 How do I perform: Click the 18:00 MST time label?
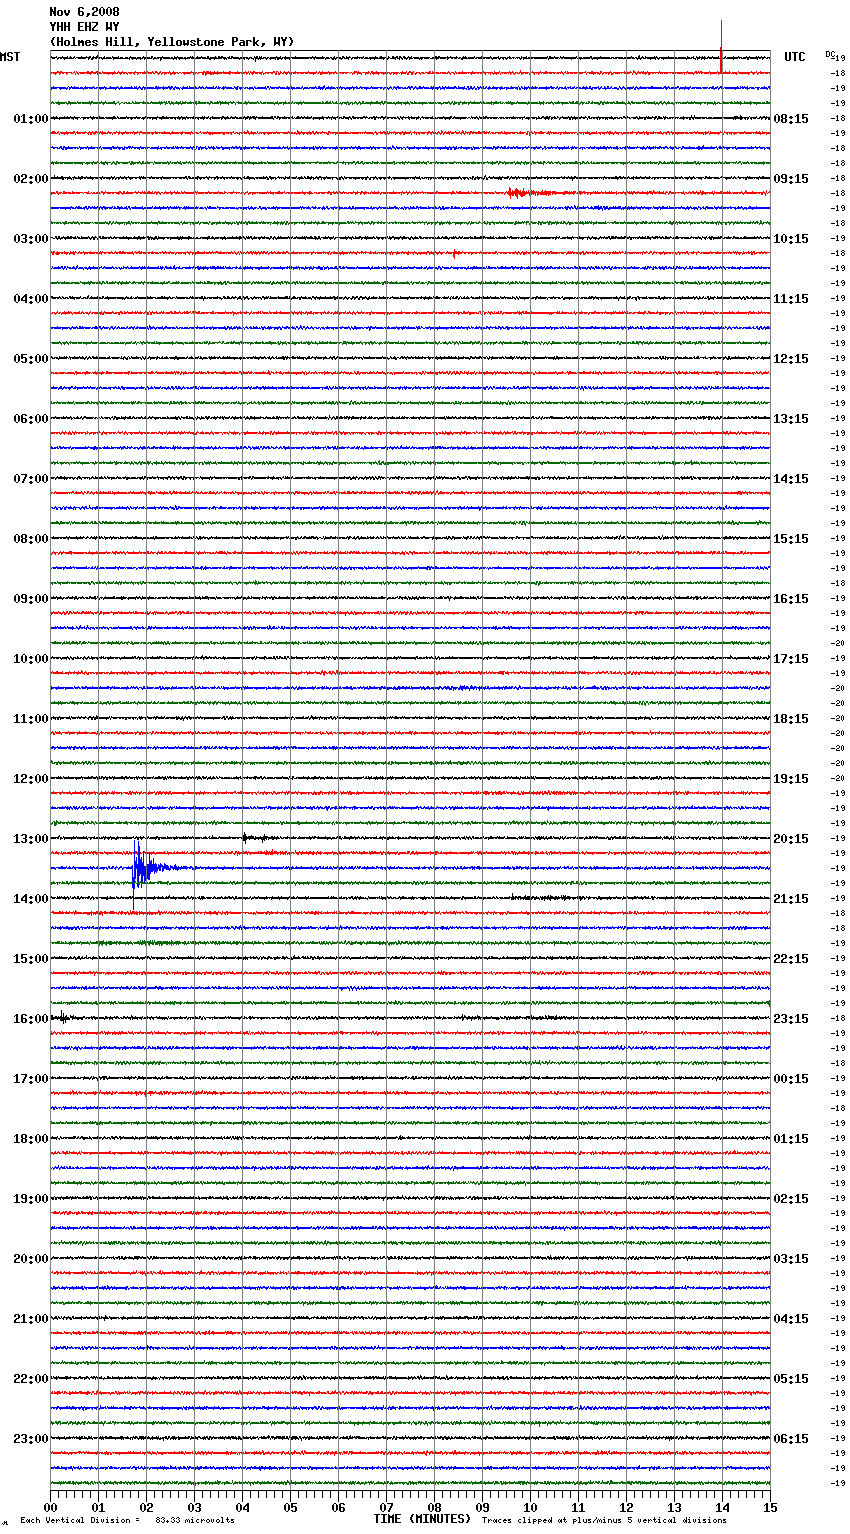click(x=31, y=1139)
